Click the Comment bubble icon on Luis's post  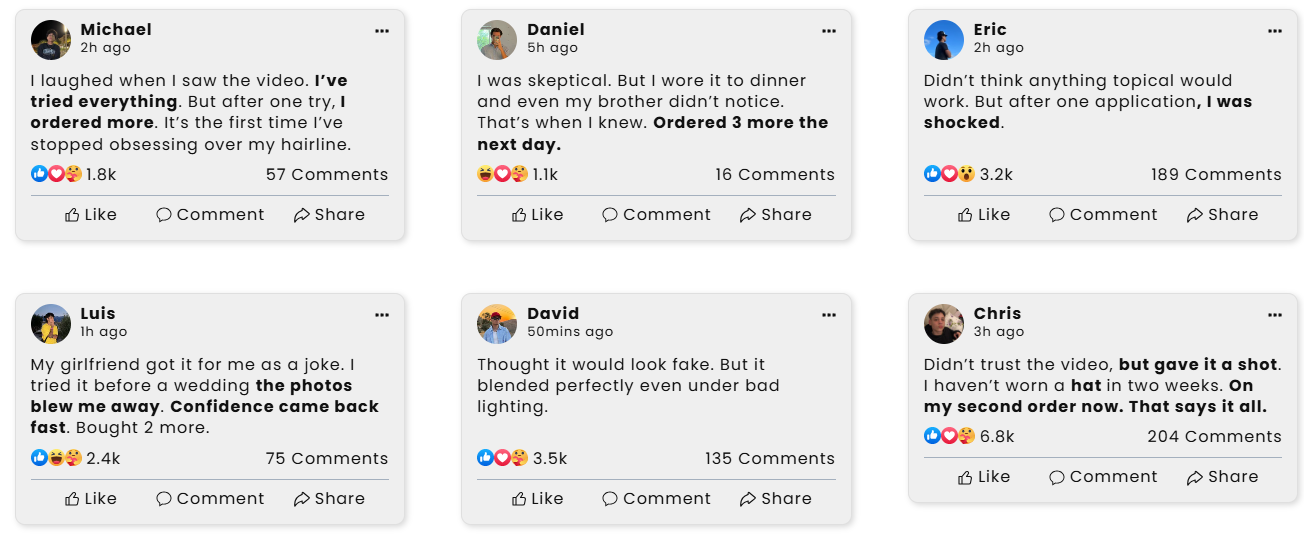(164, 499)
